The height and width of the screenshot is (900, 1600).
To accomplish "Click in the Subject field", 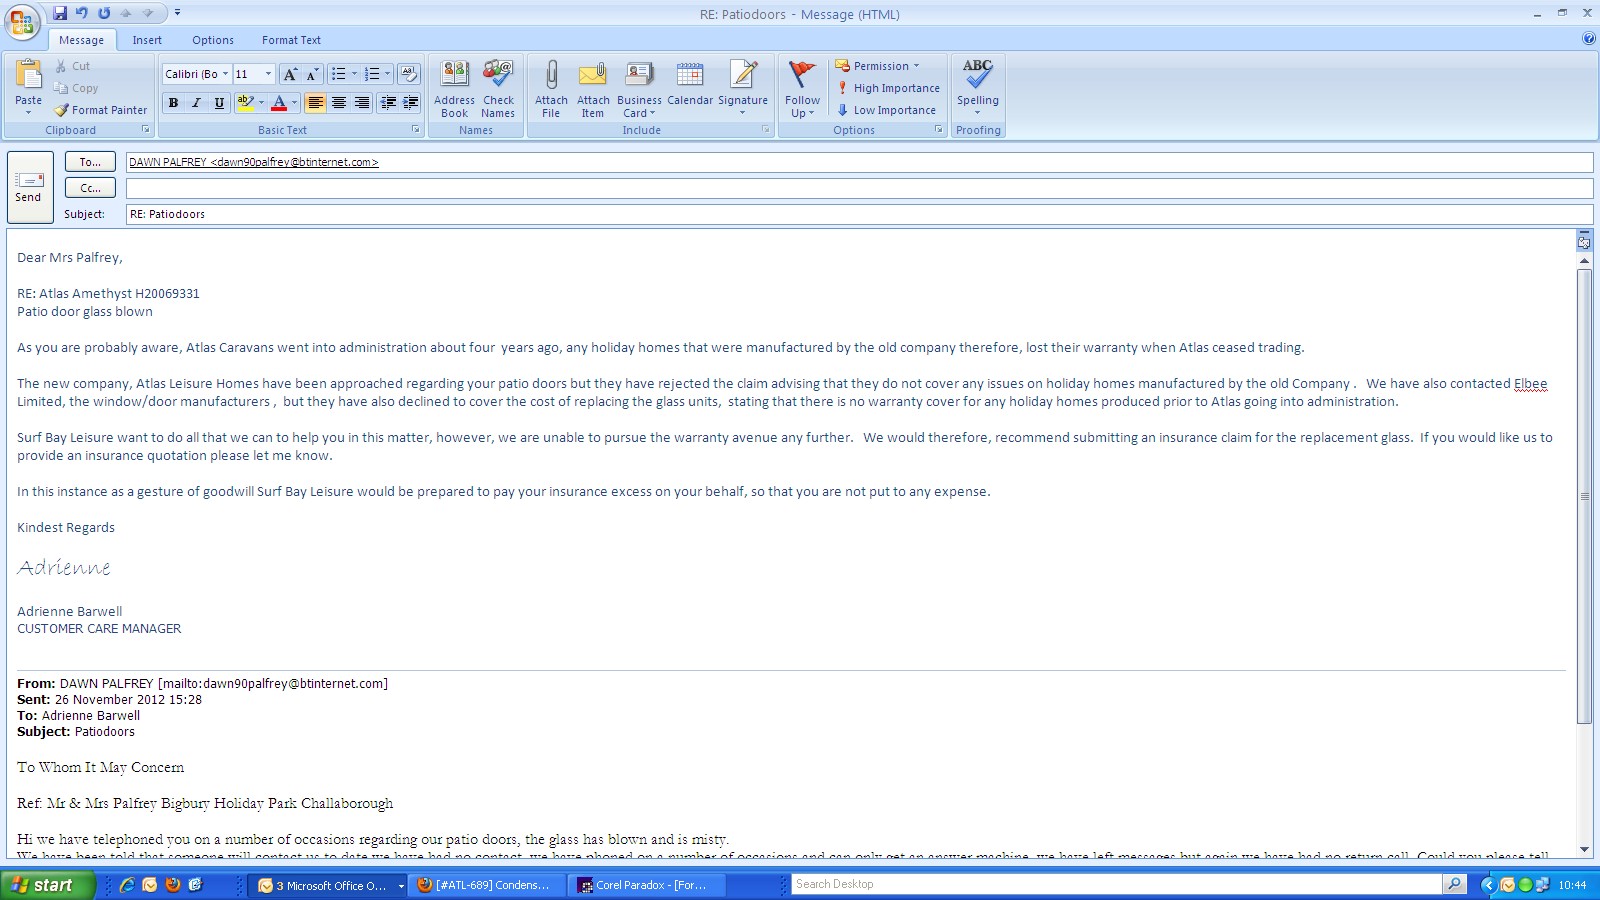I will click(x=859, y=214).
